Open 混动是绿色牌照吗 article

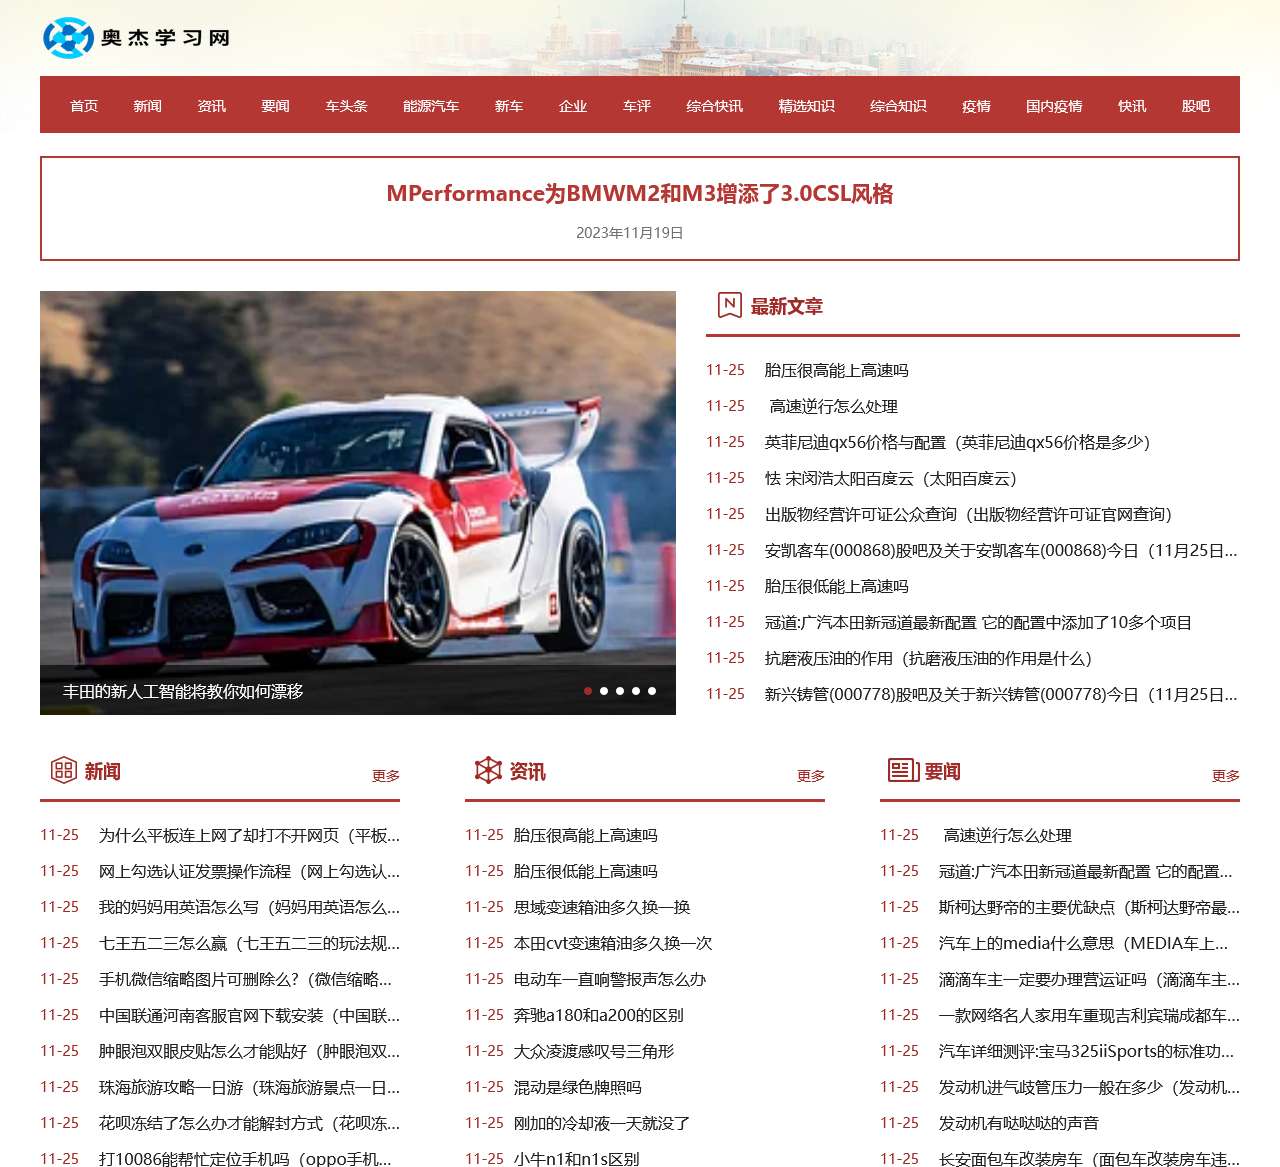click(x=578, y=1087)
